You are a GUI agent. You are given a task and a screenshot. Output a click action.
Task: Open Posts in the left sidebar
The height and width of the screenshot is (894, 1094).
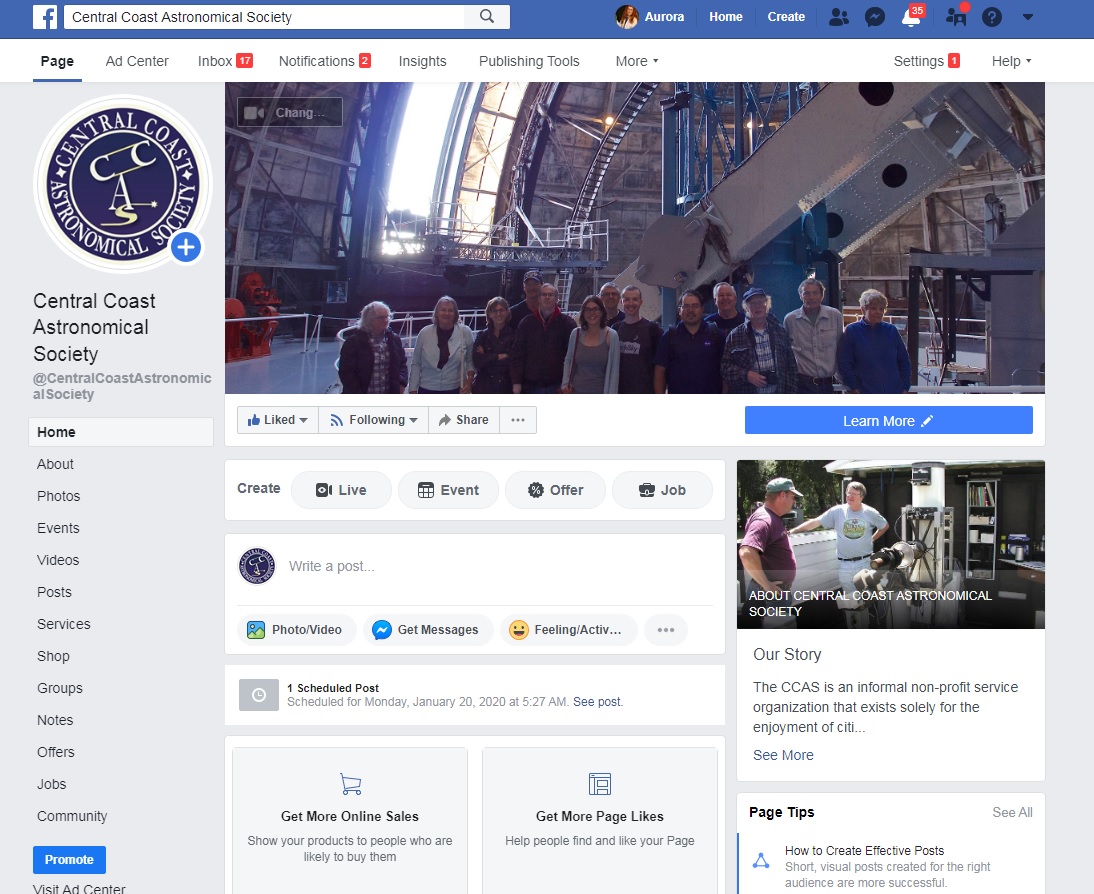[x=54, y=593]
